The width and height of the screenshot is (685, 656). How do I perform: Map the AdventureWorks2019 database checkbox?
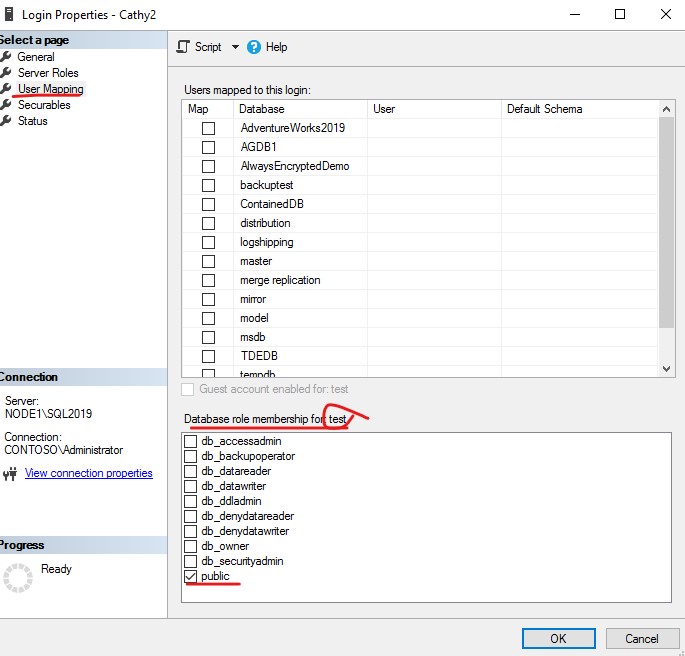coord(208,128)
